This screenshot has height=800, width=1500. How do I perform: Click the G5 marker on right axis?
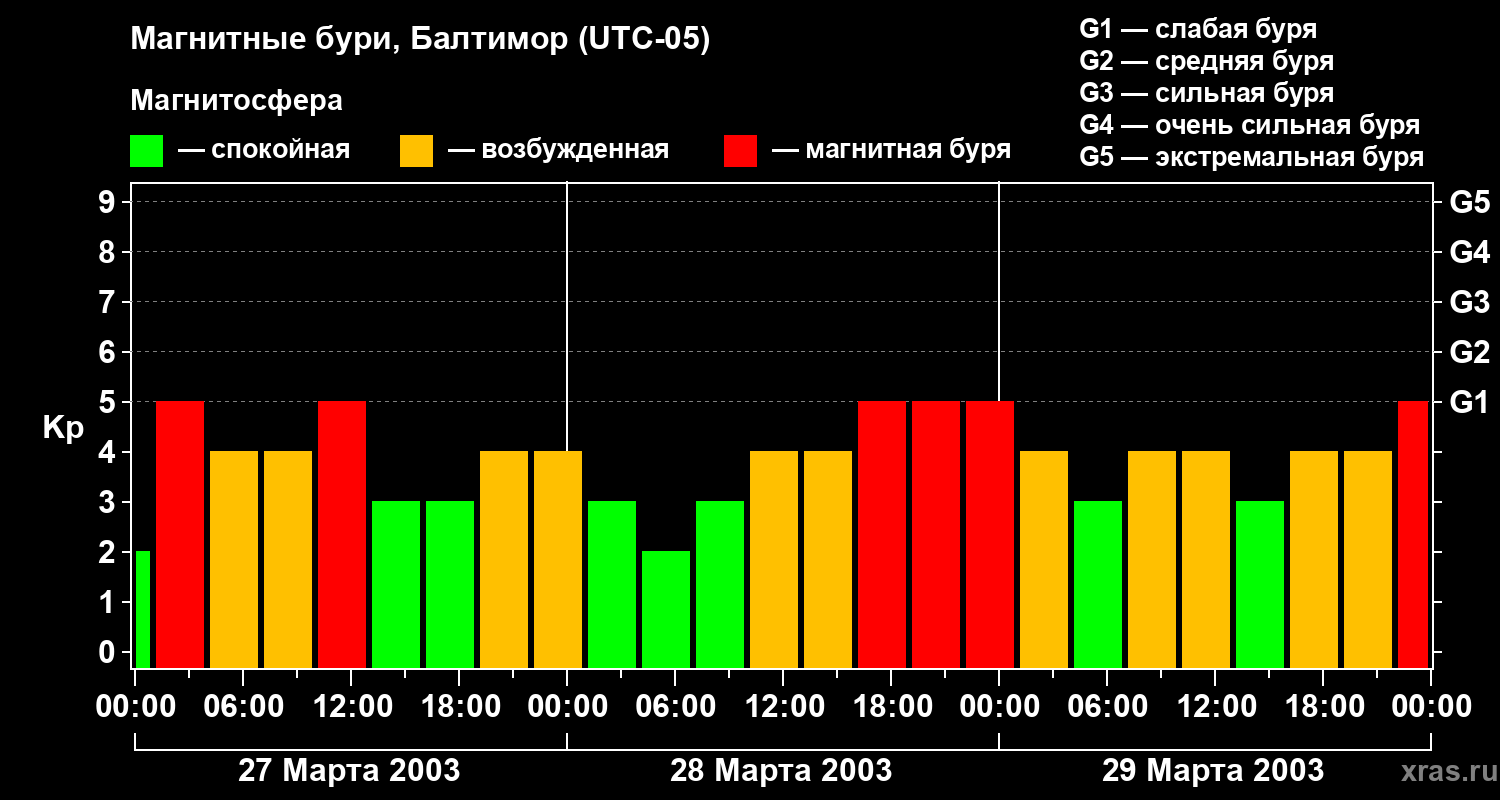click(1469, 202)
